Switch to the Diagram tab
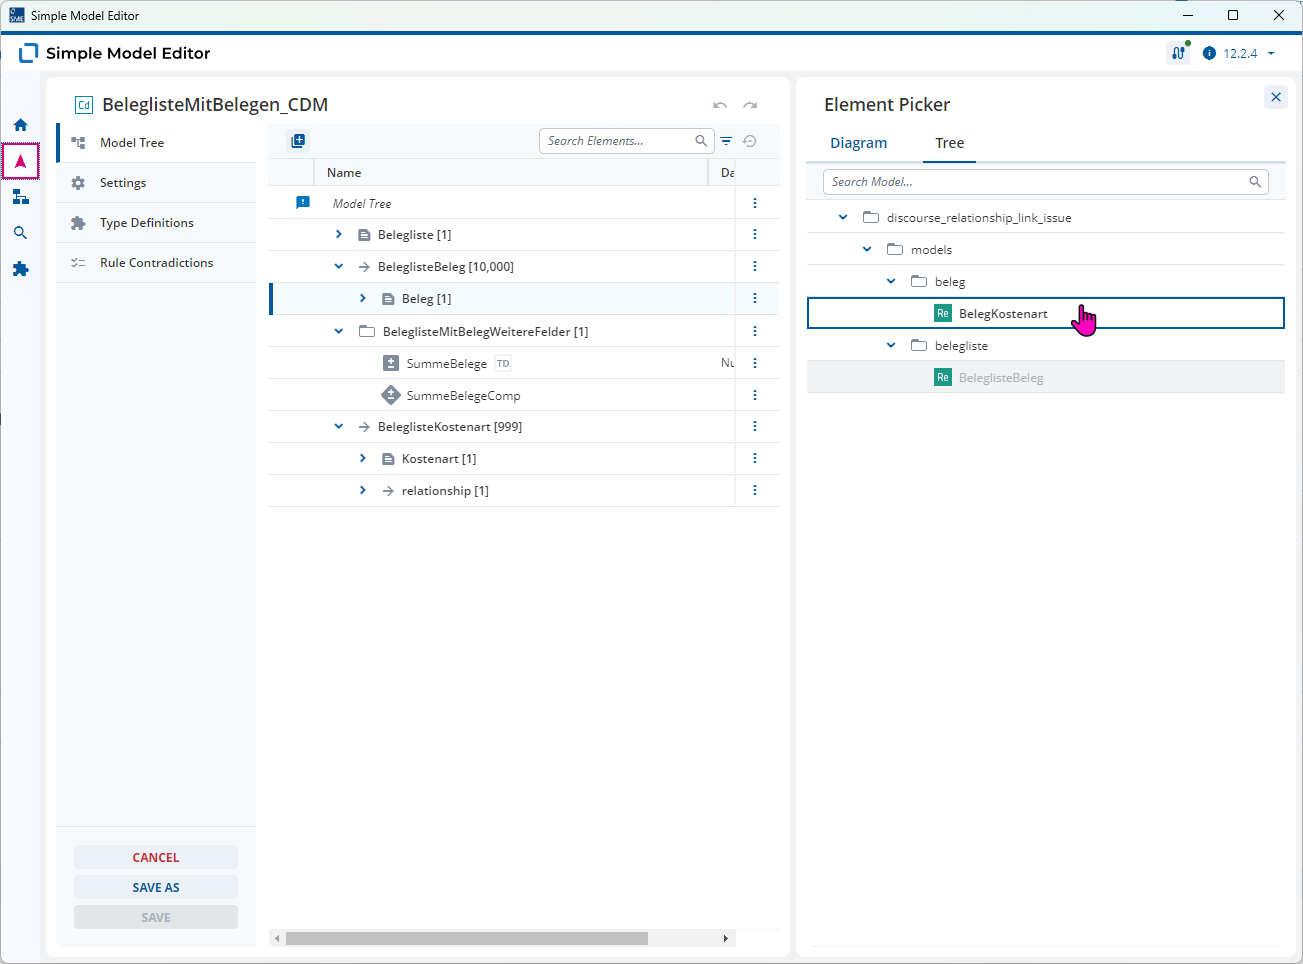Viewport: 1303px width, 964px height. pyautogui.click(x=859, y=143)
